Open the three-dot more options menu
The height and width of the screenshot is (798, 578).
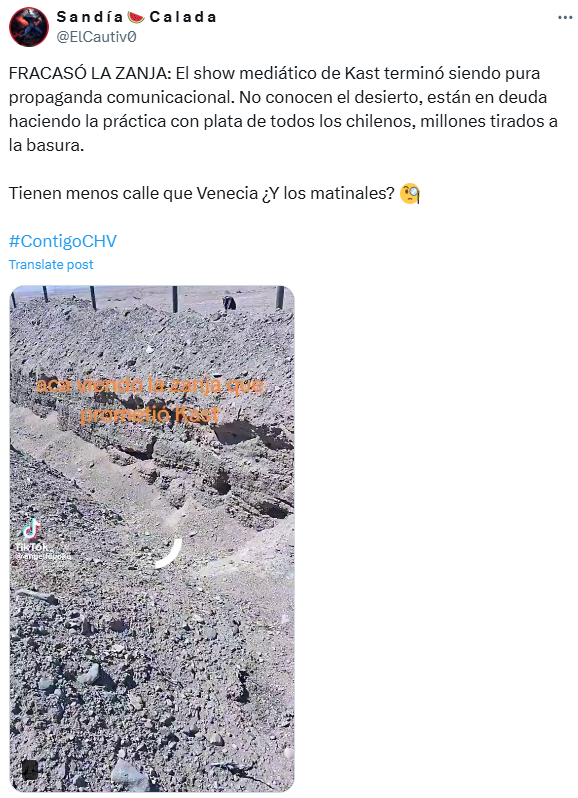click(x=565, y=17)
